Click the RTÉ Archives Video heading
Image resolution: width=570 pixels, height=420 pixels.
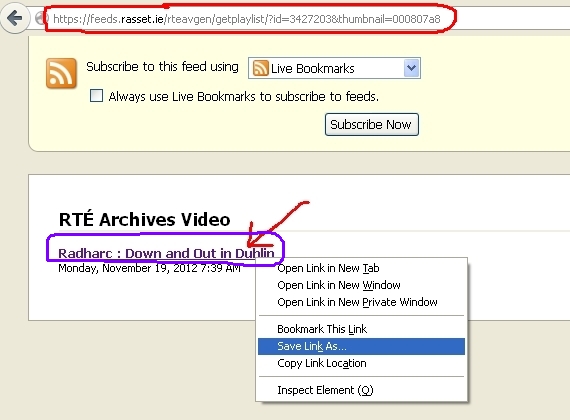tap(144, 219)
